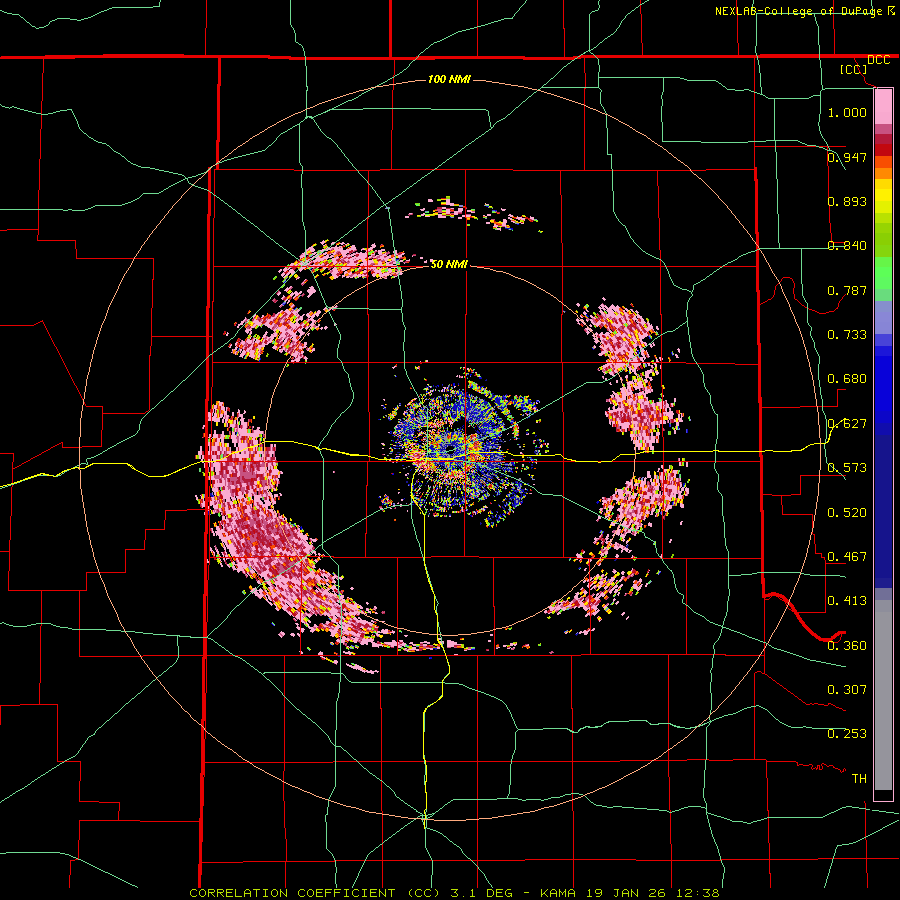
Task: Click the TH legend label
Action: click(x=859, y=779)
